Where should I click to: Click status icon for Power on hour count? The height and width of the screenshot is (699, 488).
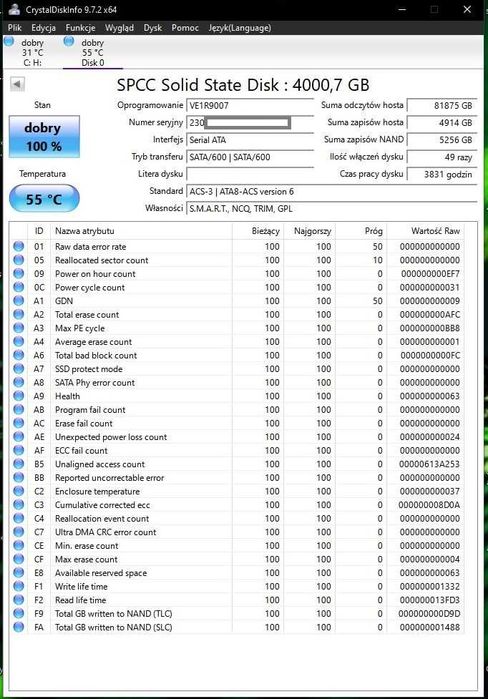pos(19,273)
